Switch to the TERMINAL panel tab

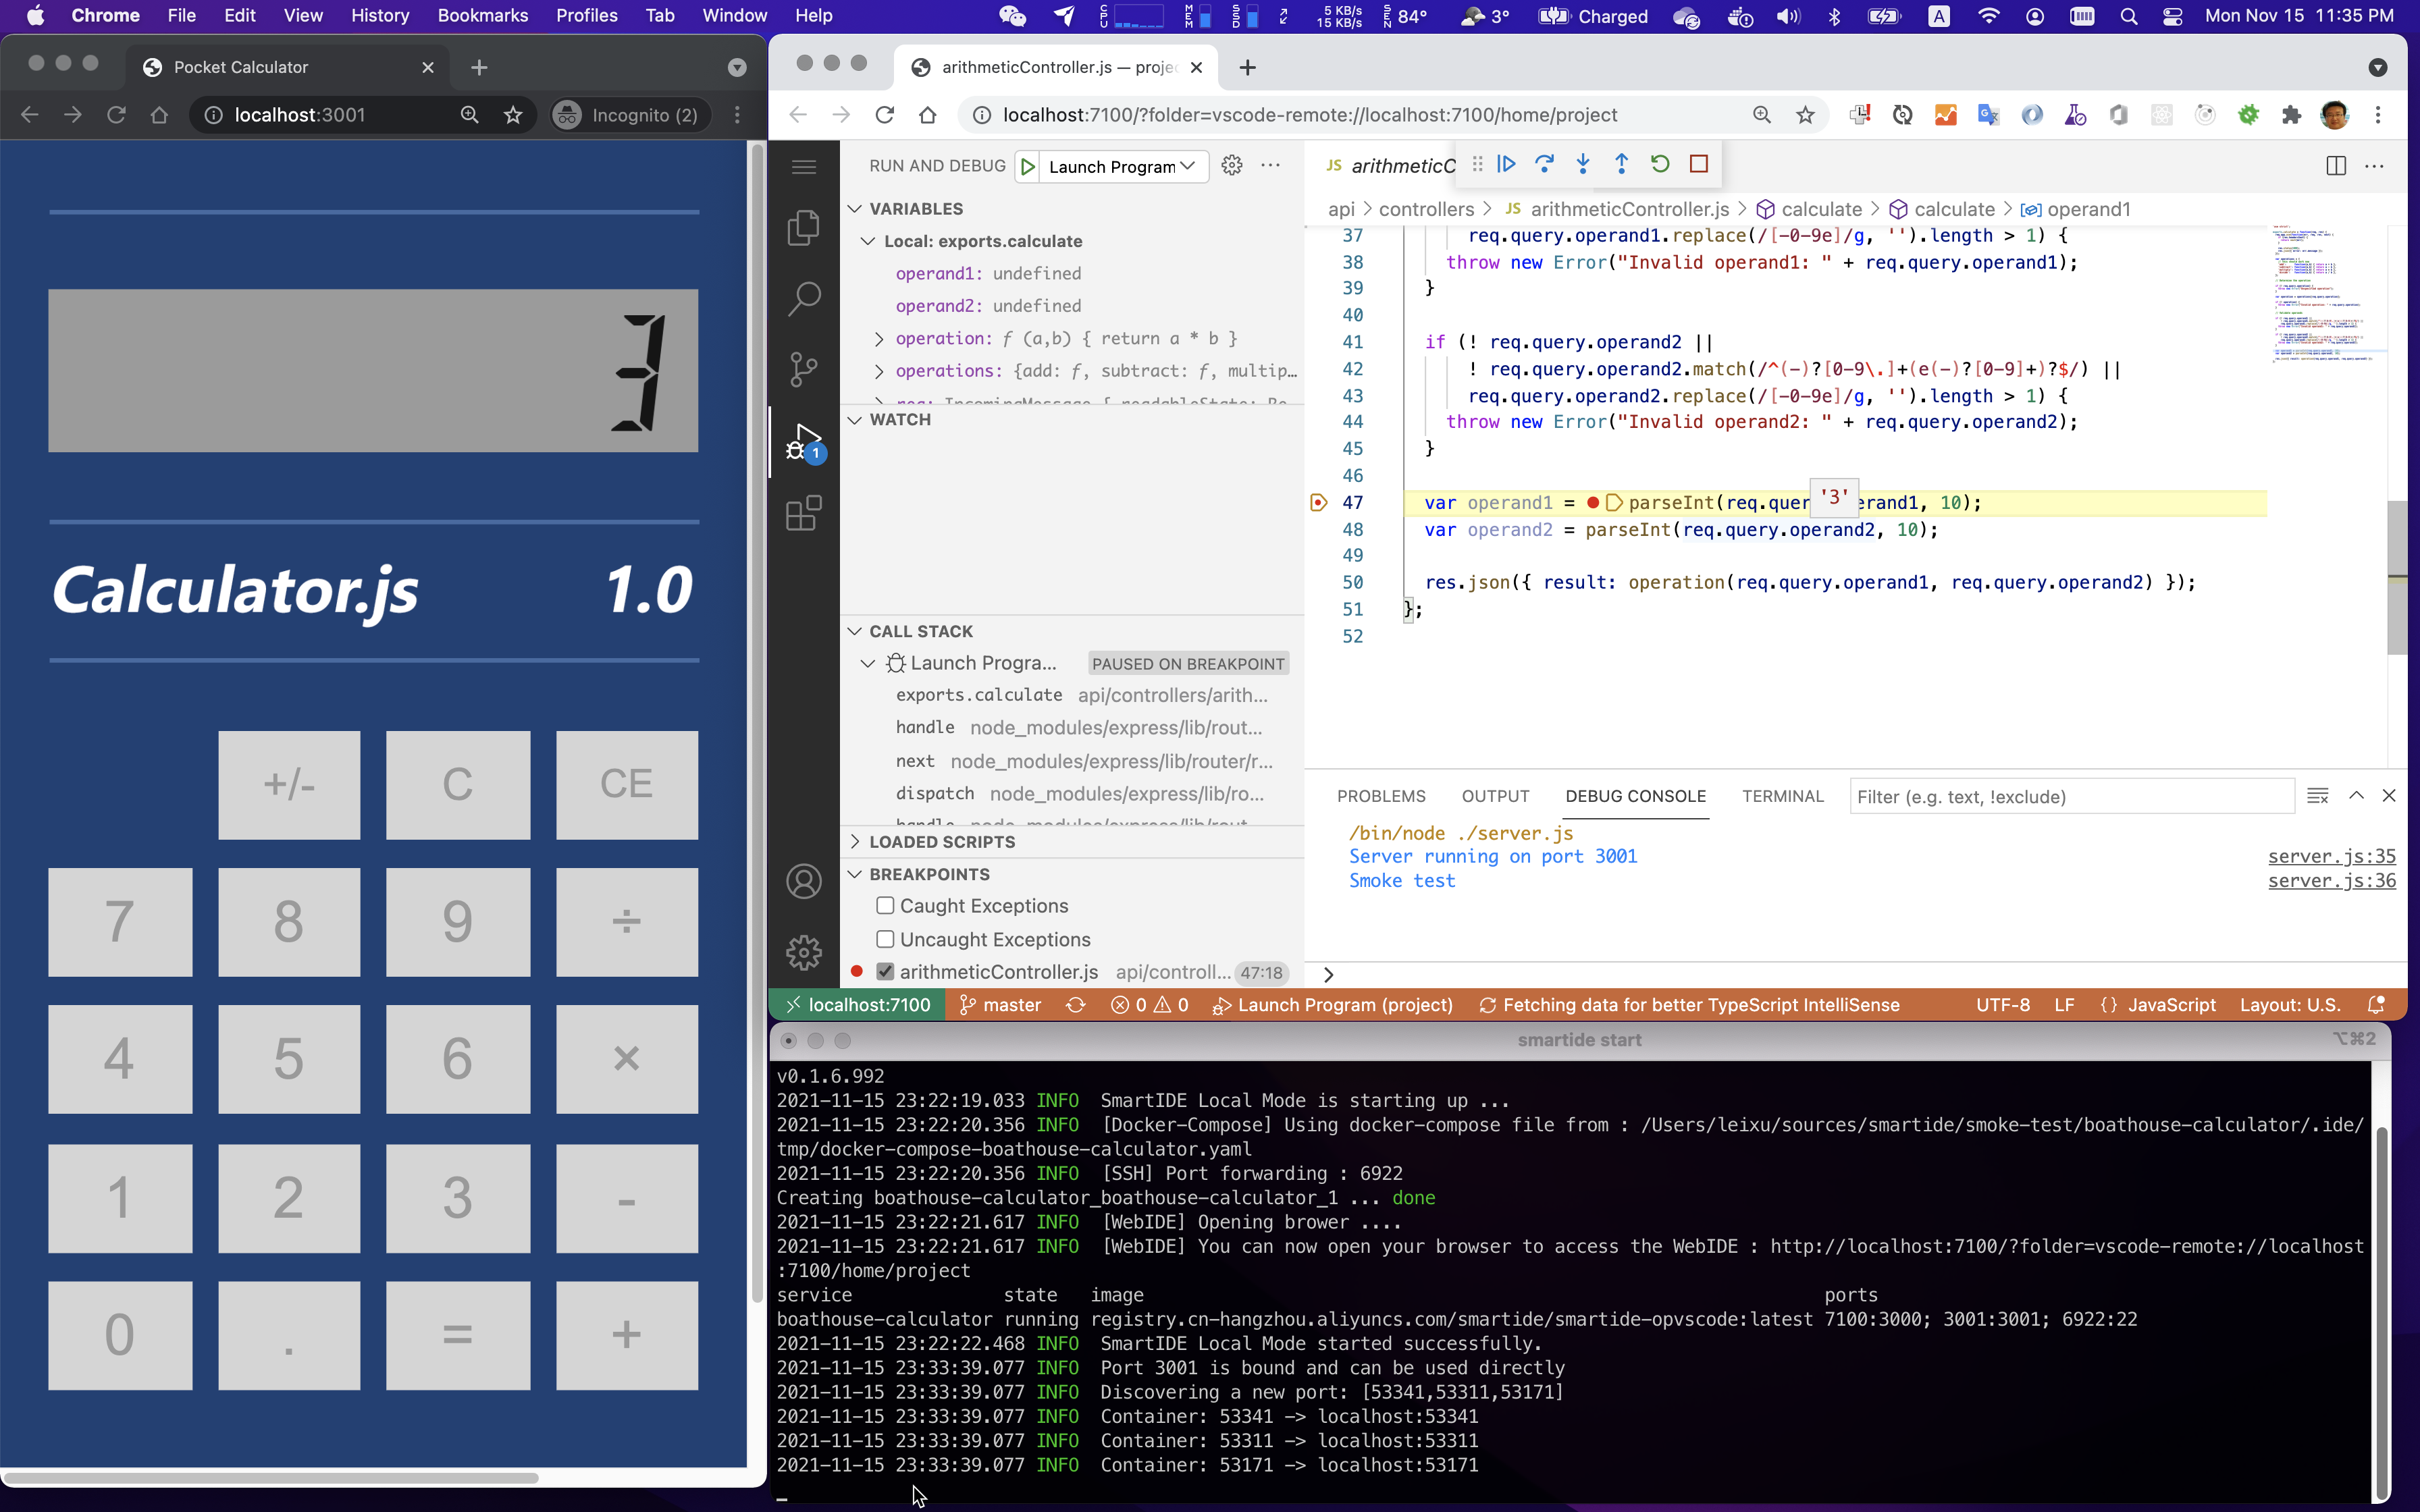tap(1782, 797)
